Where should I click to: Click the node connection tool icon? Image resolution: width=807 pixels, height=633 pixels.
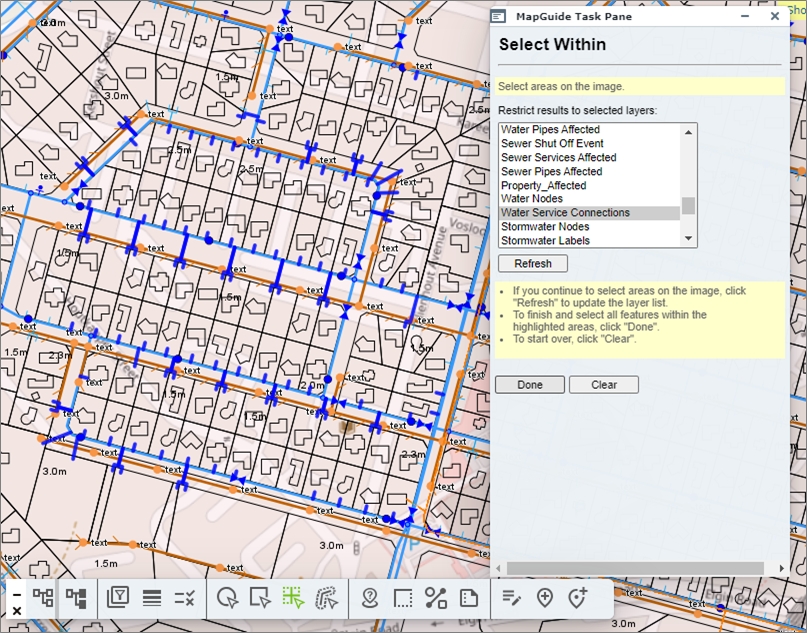(436, 598)
